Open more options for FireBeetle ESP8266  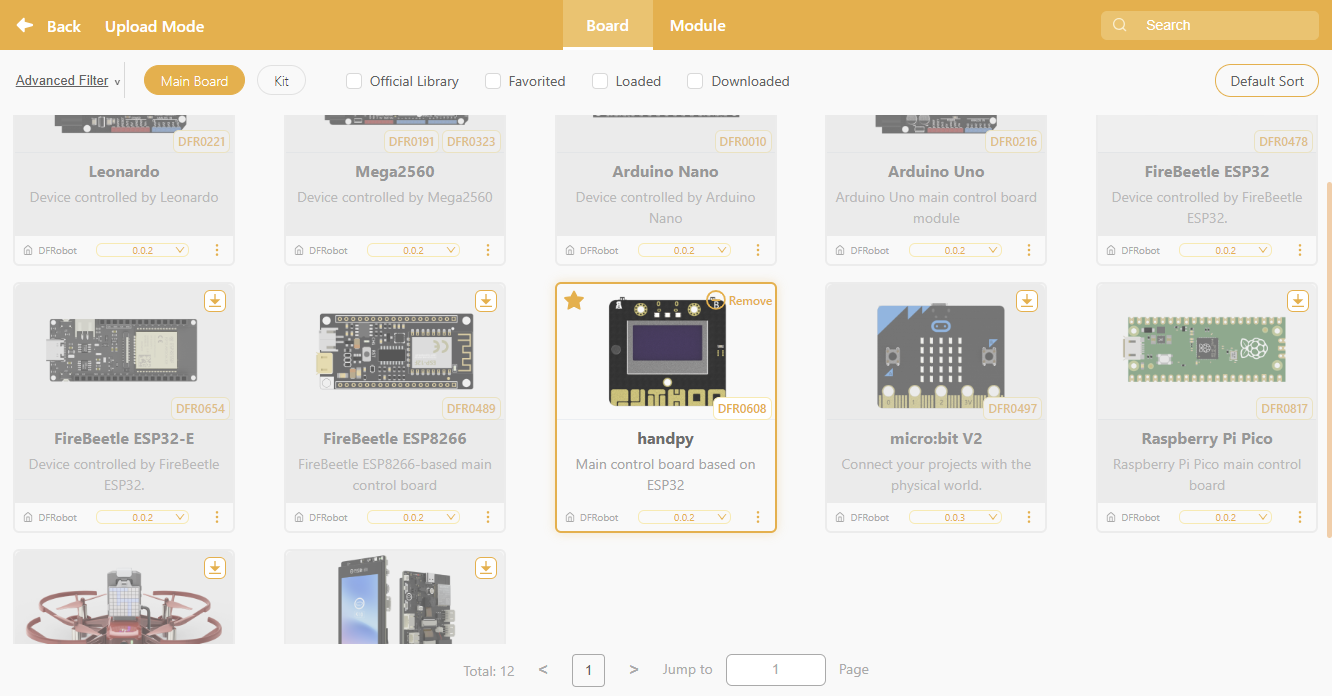point(488,517)
